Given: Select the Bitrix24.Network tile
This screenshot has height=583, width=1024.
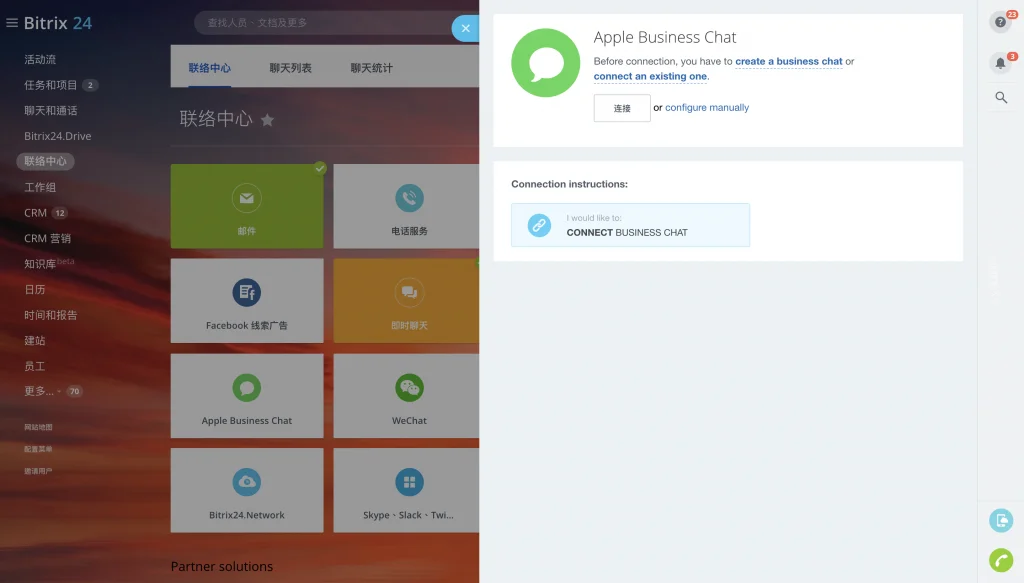Looking at the screenshot, I should (247, 490).
